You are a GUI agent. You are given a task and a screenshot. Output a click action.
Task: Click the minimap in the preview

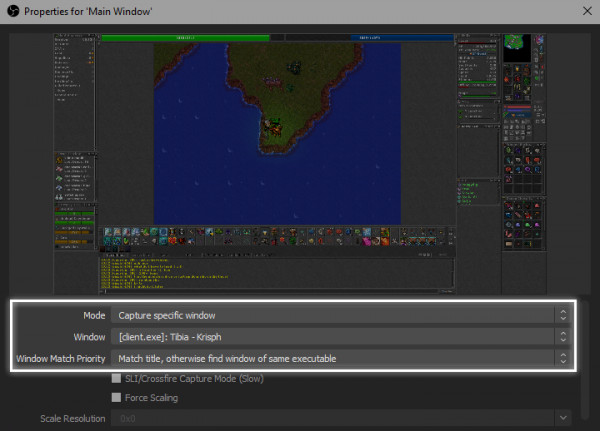pyautogui.click(x=517, y=47)
